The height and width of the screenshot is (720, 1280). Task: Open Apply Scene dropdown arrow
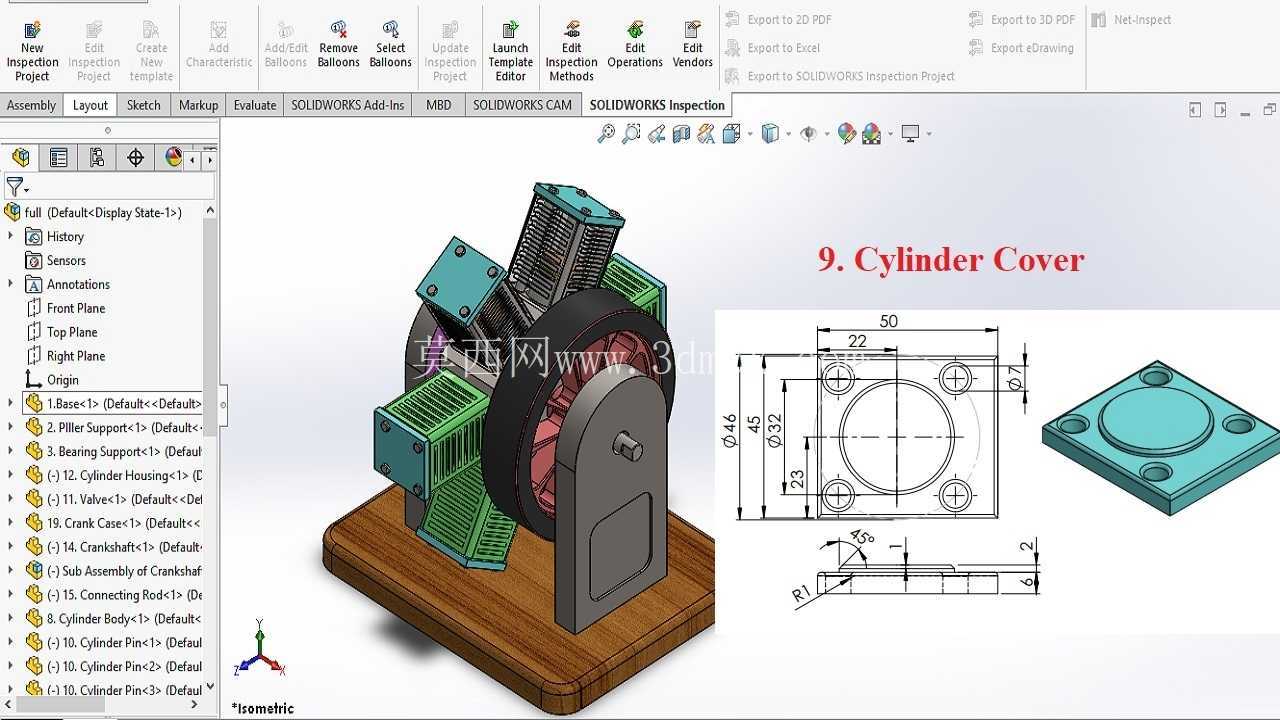tap(890, 134)
